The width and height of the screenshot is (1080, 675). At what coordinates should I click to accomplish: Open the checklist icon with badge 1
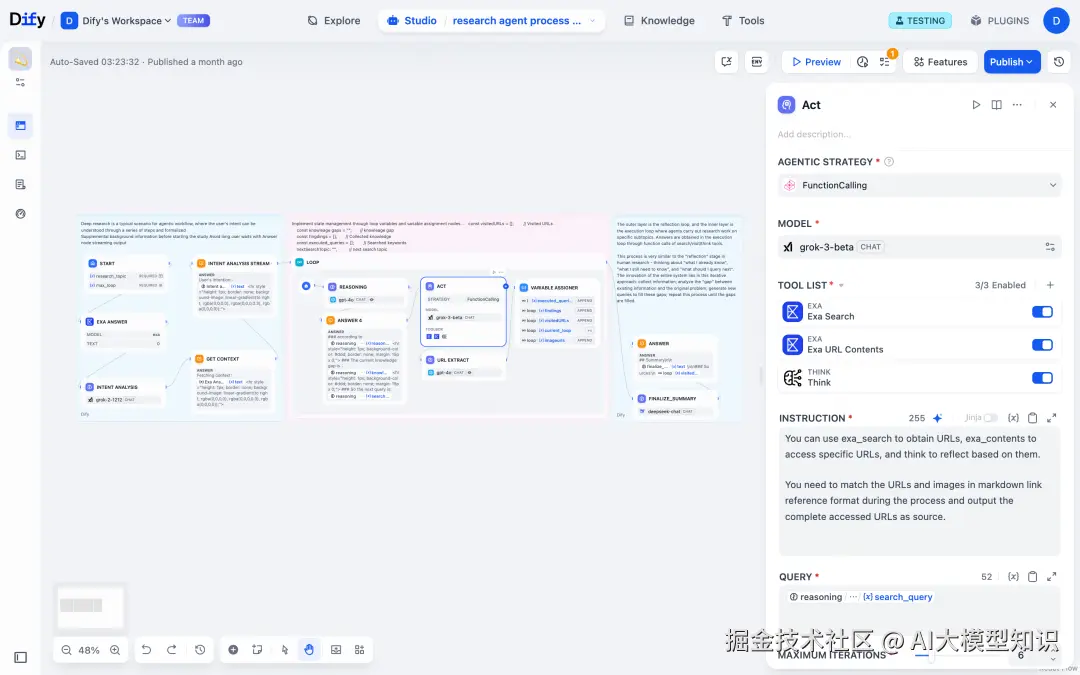(885, 62)
